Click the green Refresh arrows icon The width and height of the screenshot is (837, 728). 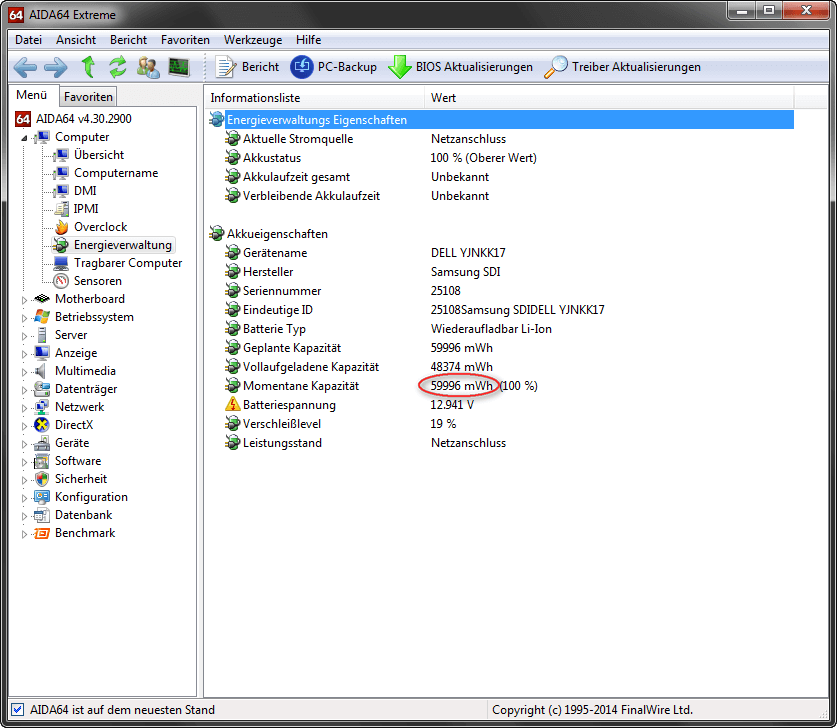[x=117, y=67]
